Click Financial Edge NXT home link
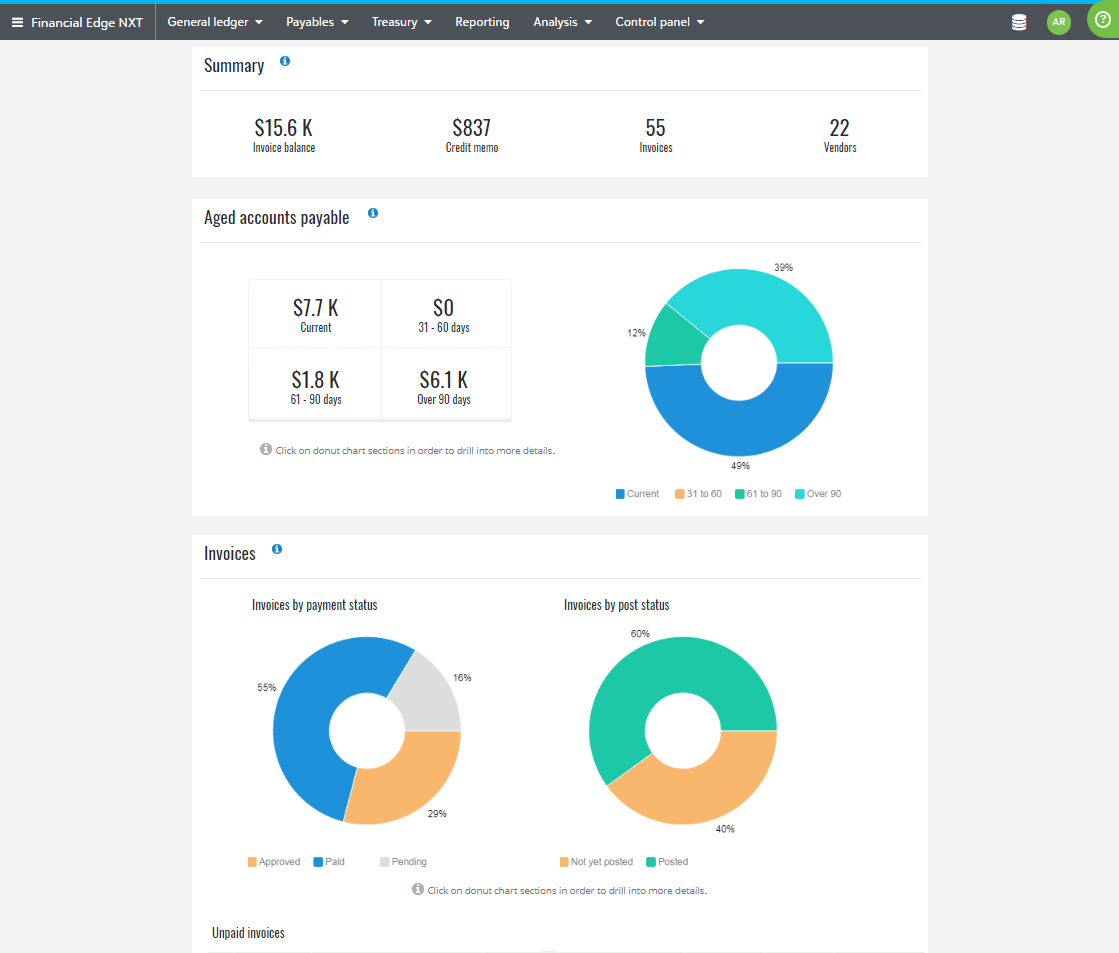 tap(87, 20)
